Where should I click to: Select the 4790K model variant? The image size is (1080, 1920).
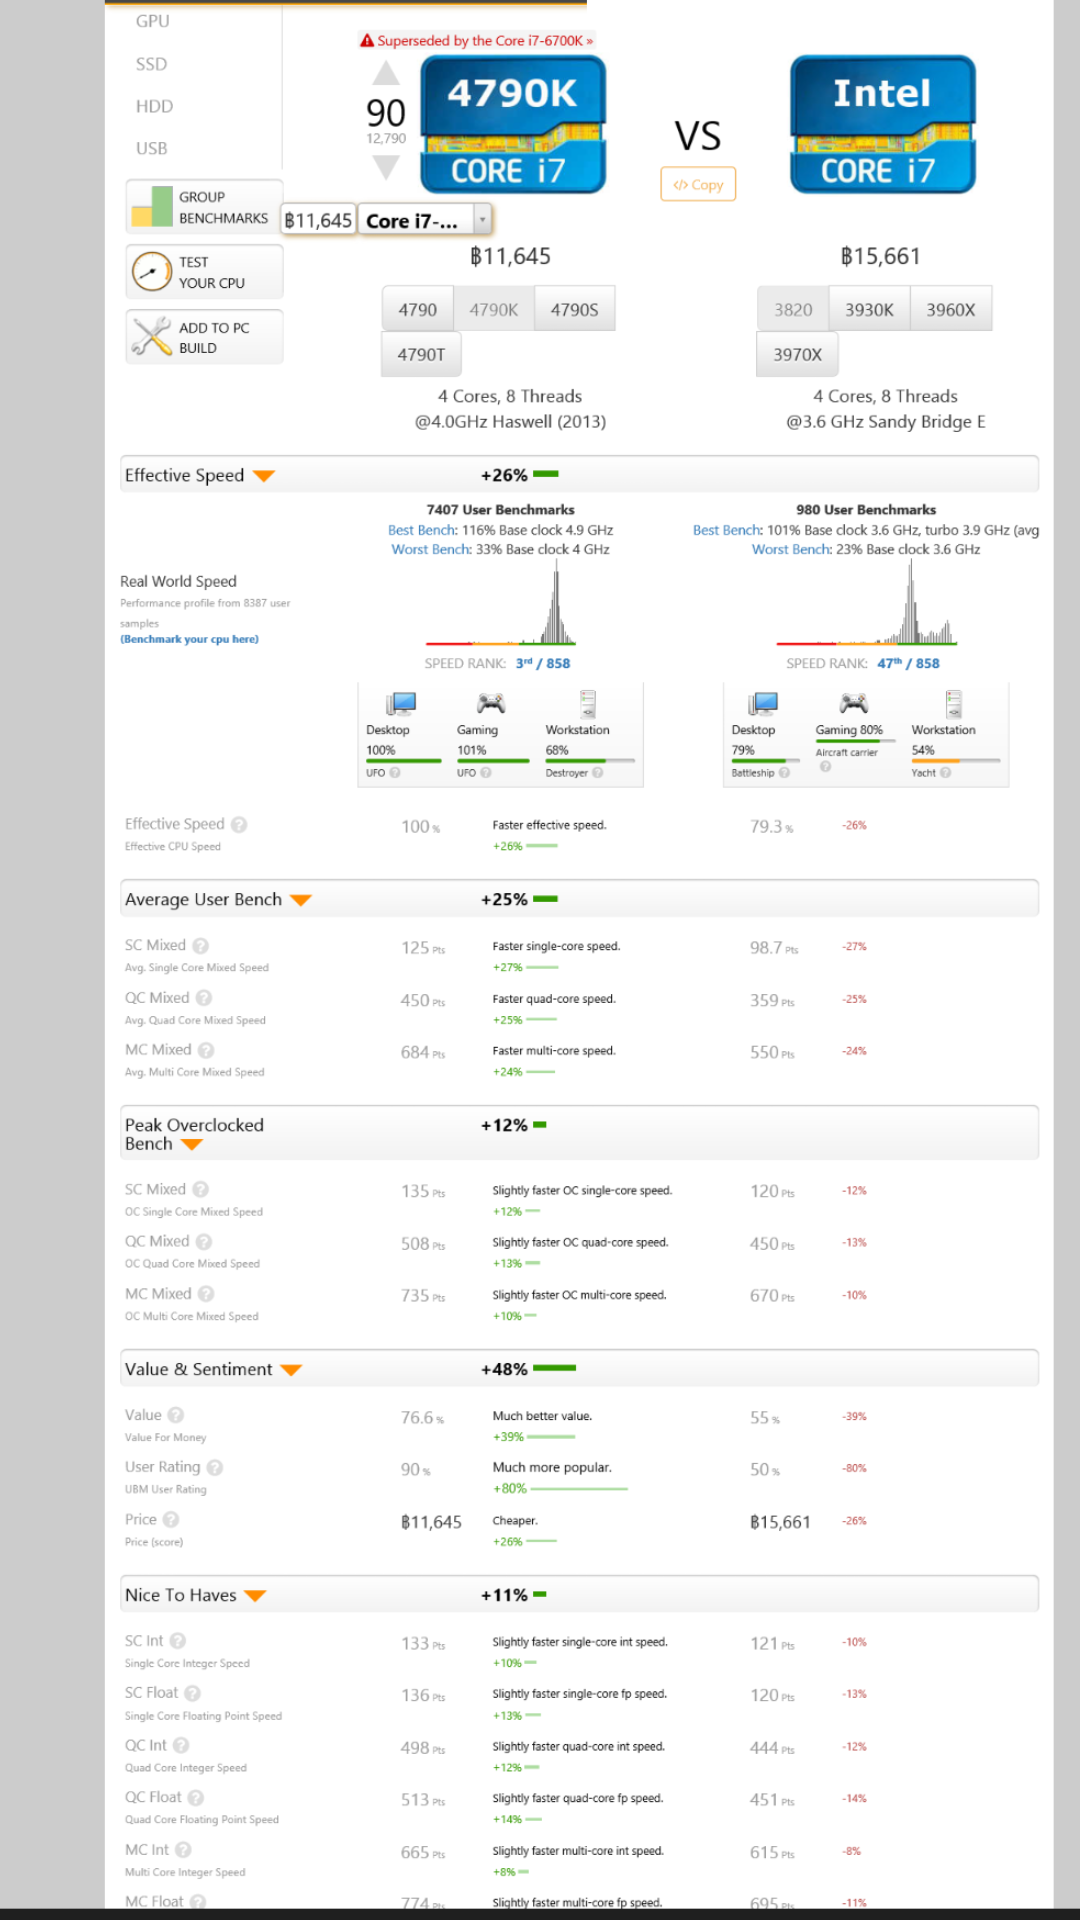(494, 310)
